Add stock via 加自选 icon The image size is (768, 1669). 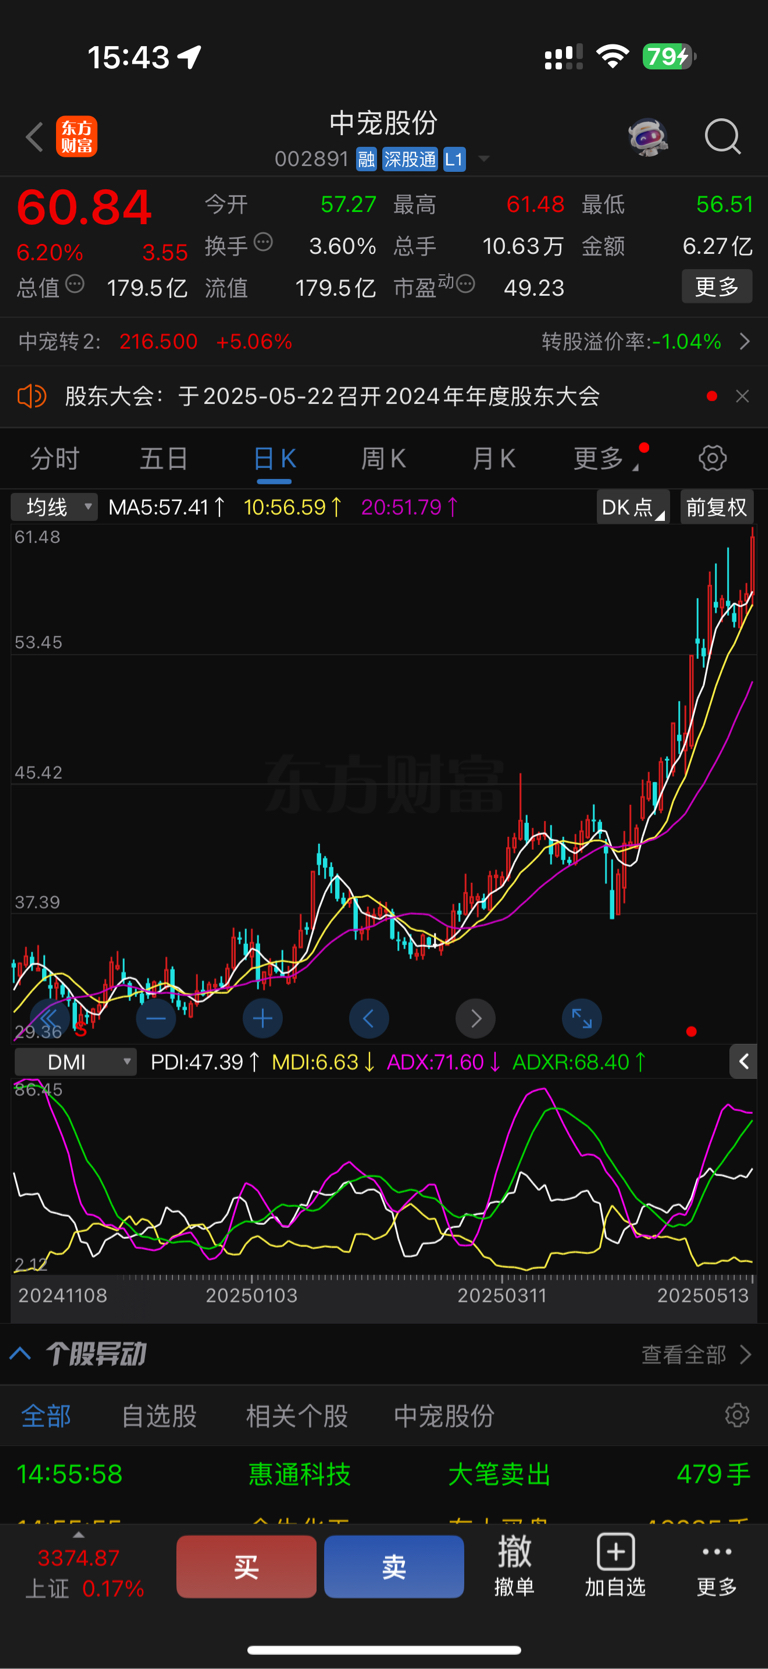coord(615,1566)
